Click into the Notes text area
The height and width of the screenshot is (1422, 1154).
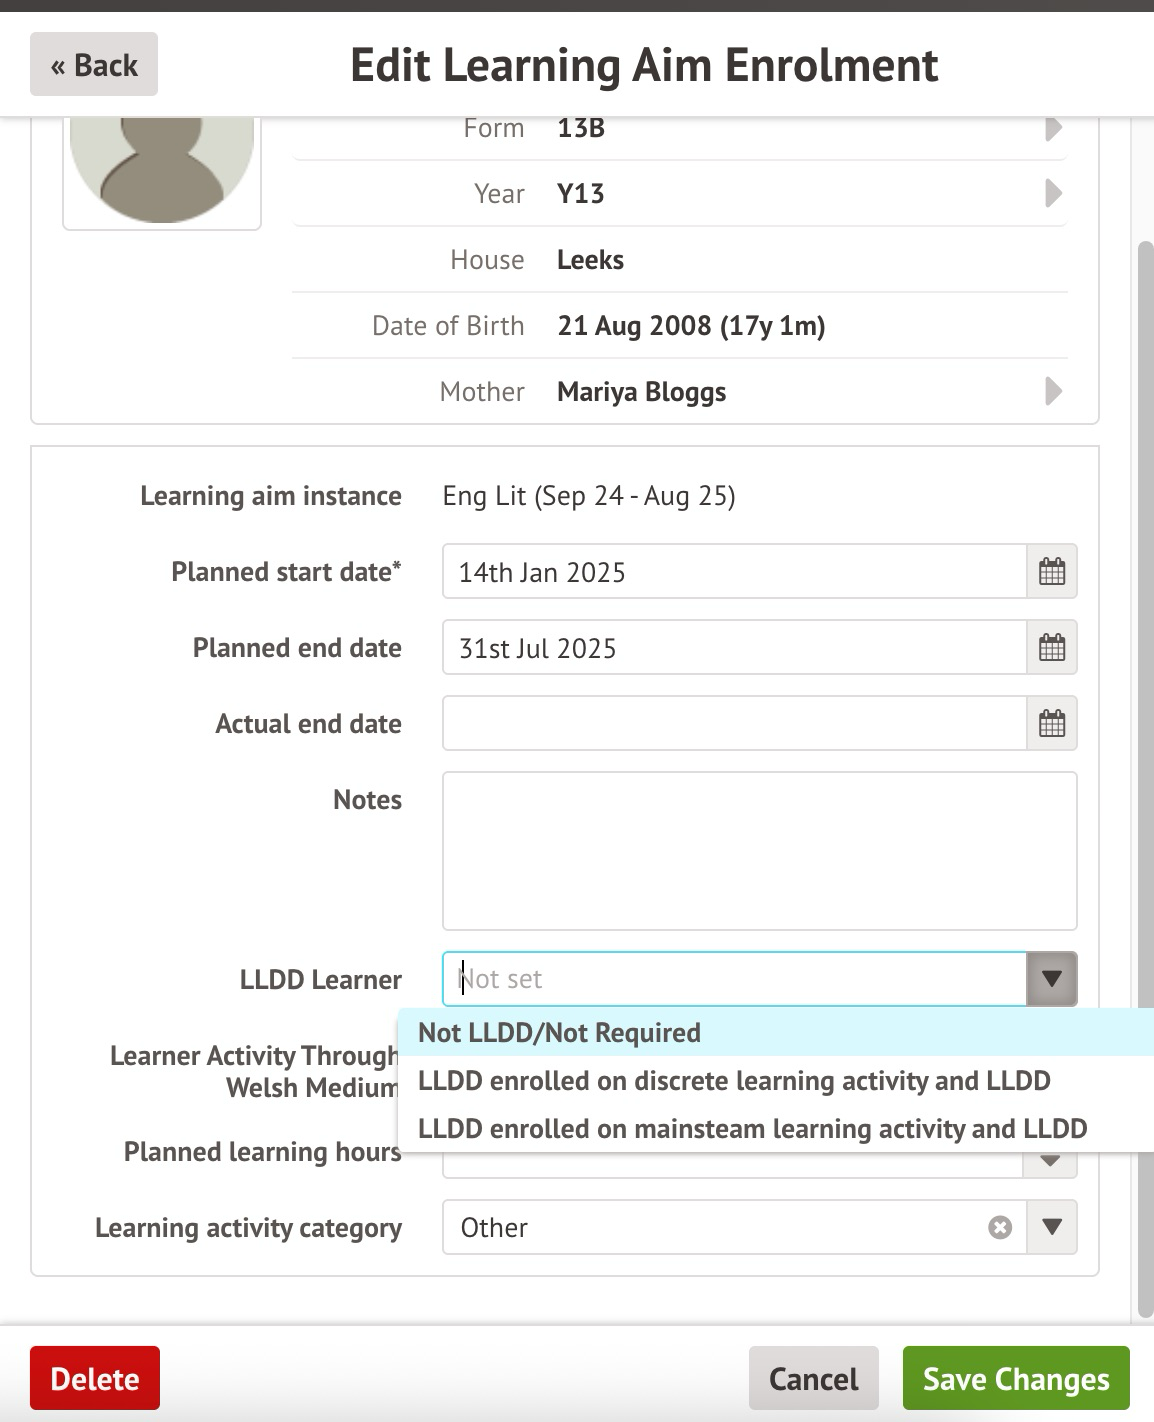click(x=759, y=851)
